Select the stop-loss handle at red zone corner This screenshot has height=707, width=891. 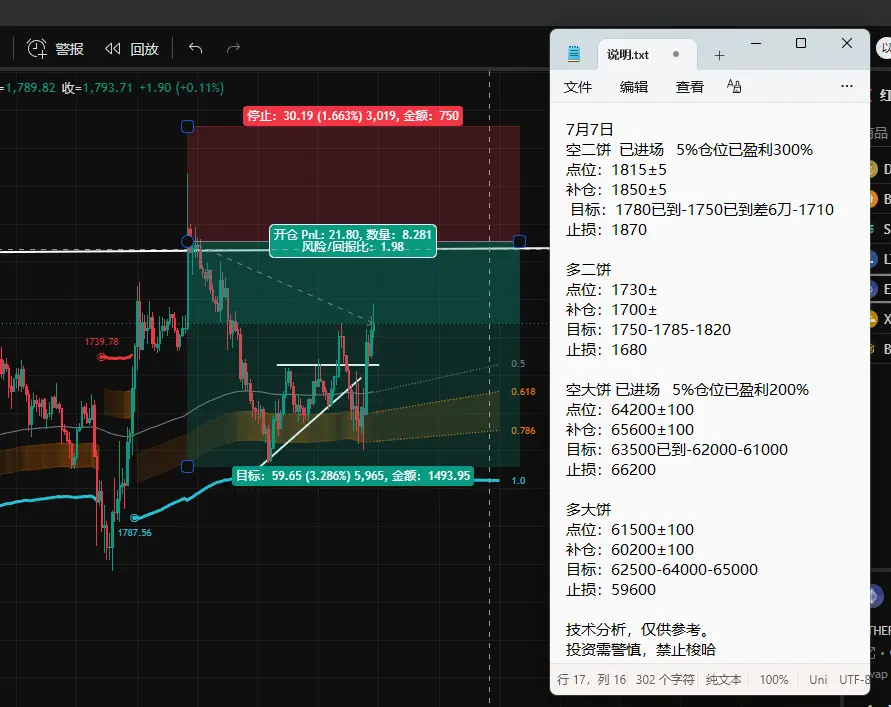(187, 127)
